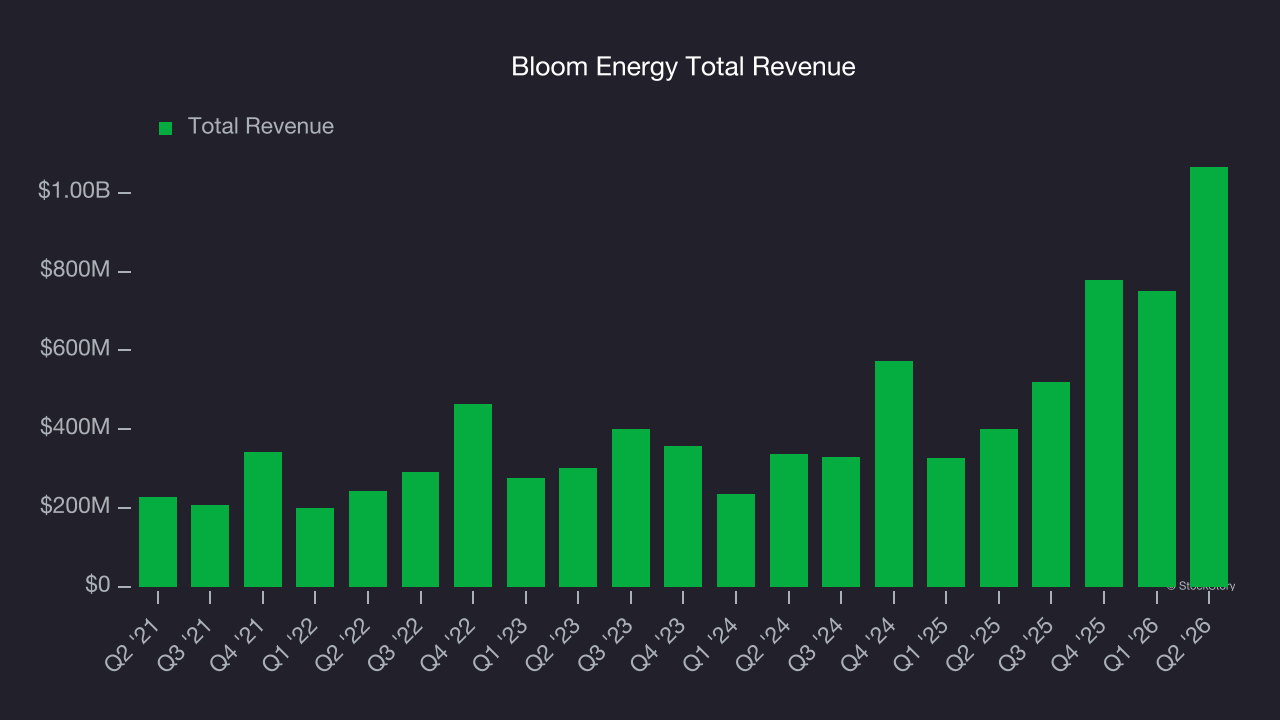This screenshot has width=1280, height=720.
Task: Select the Total Revenue legend label
Action: click(261, 127)
